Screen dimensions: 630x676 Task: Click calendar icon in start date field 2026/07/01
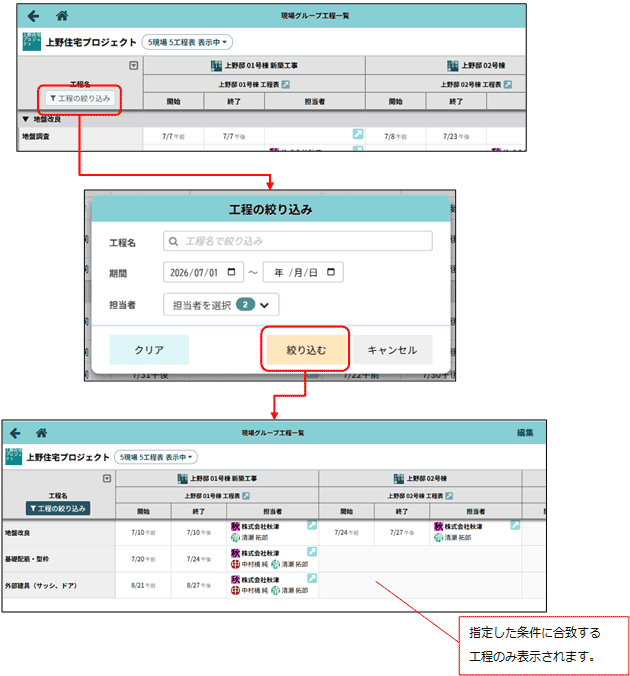click(x=232, y=272)
